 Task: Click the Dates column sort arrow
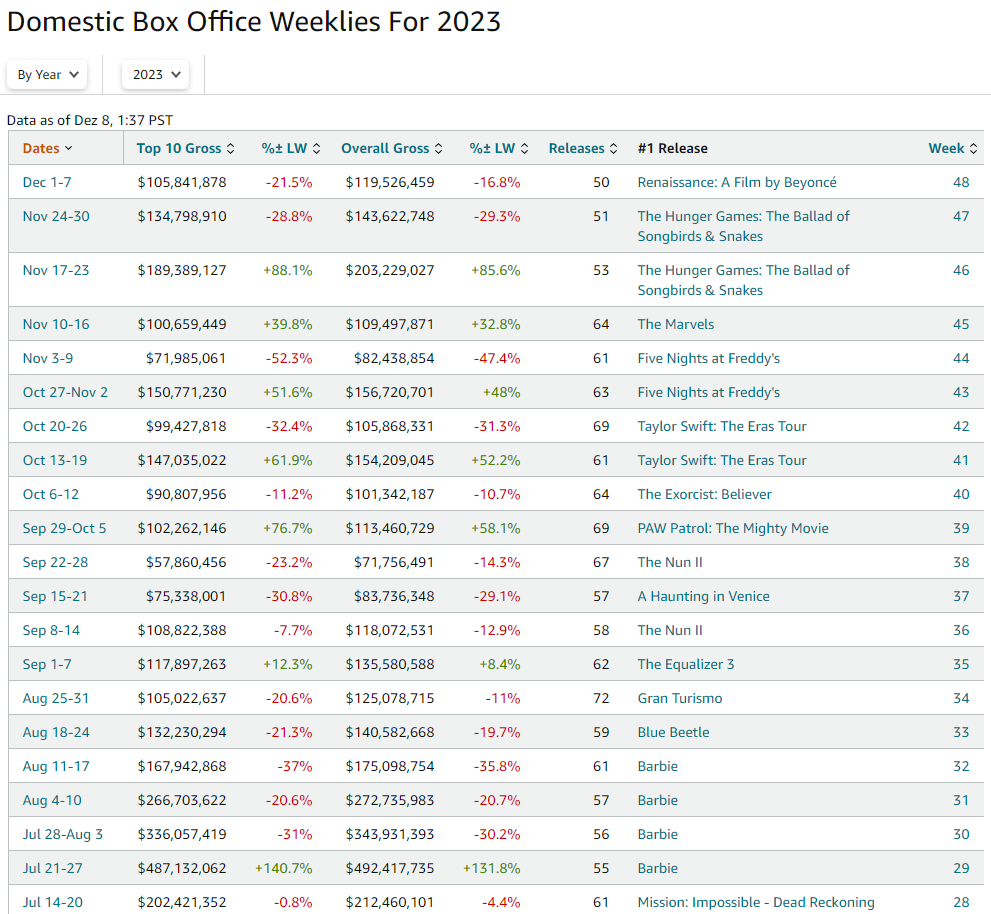tap(68, 149)
